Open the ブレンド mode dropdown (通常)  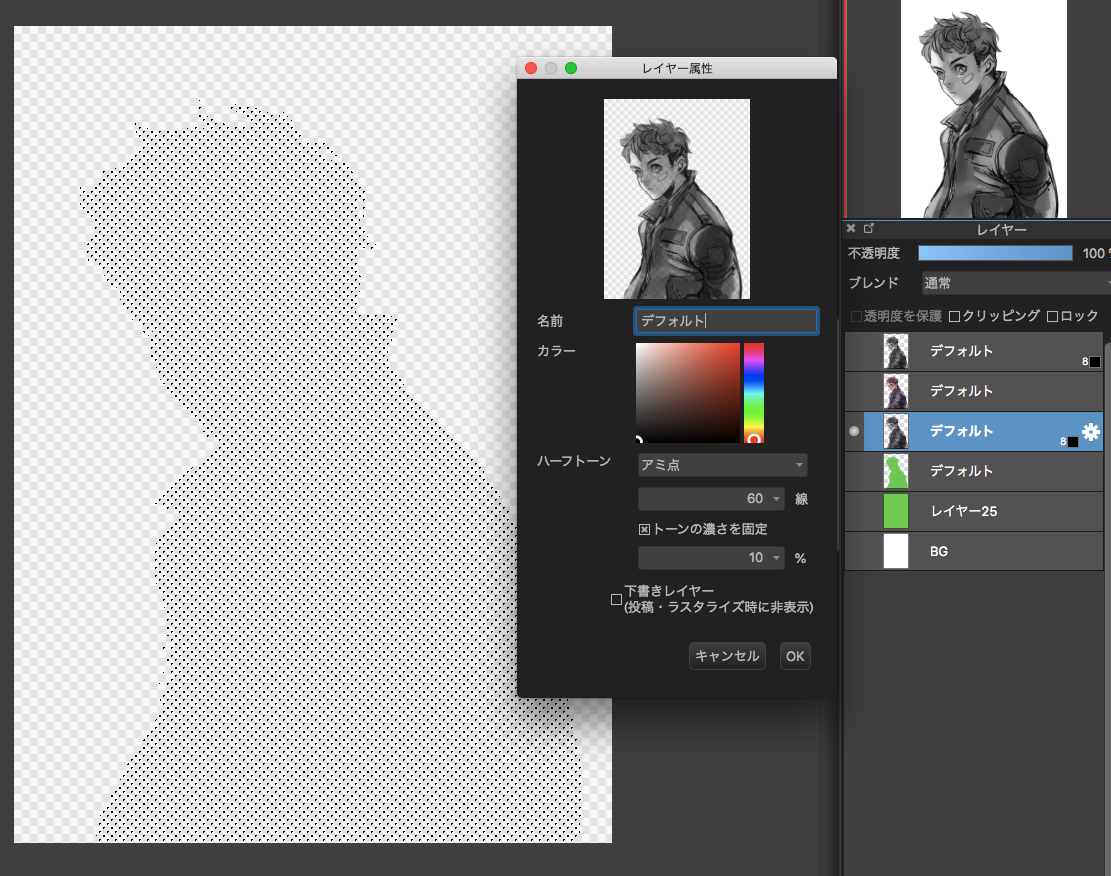coord(1013,283)
